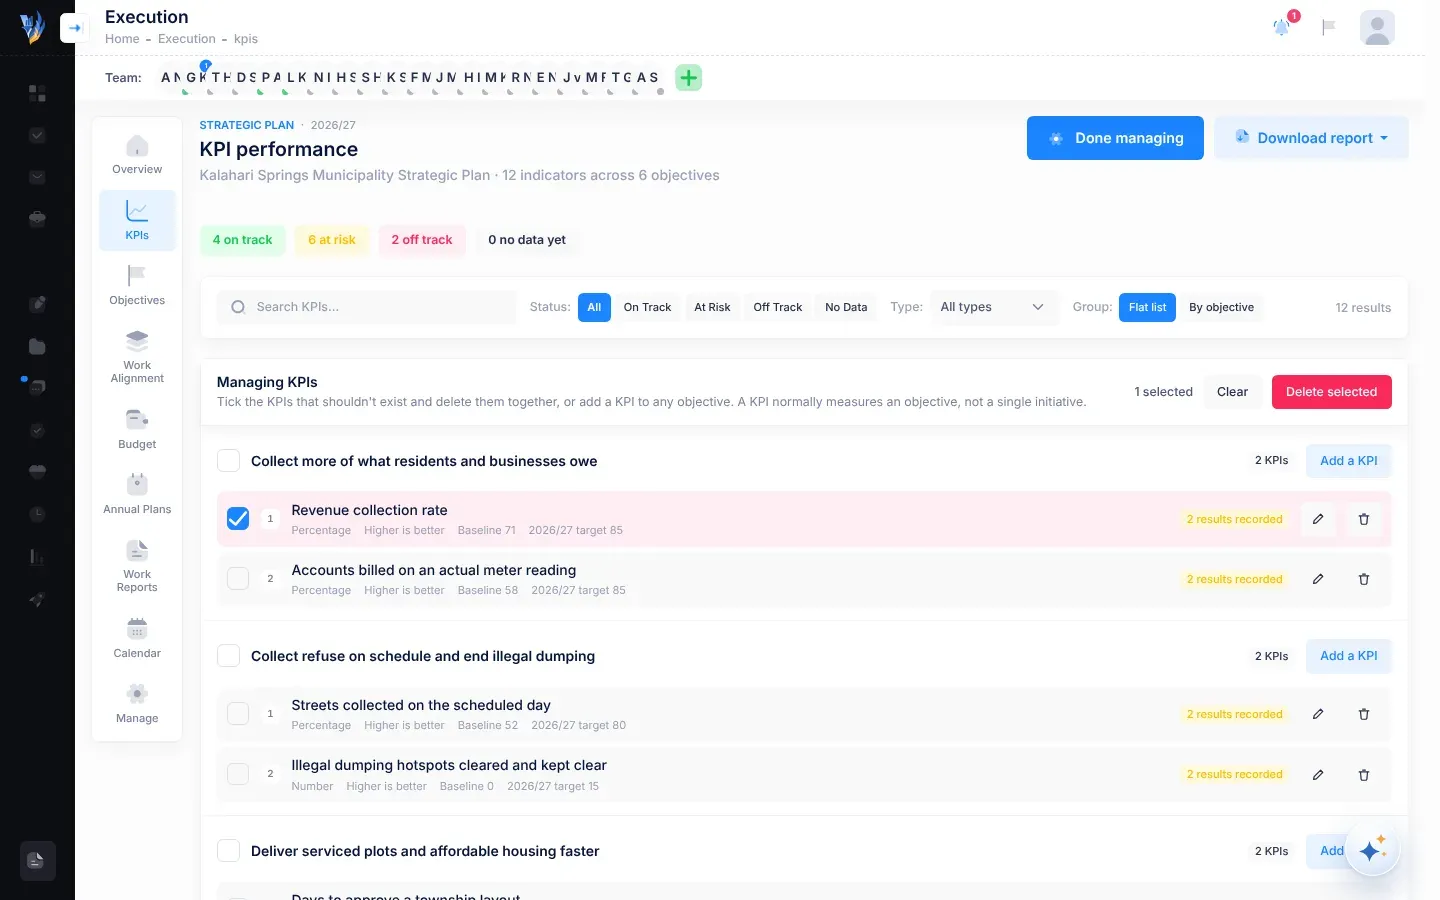Image resolution: width=1440 pixels, height=900 pixels.
Task: Add a team member with green plus
Action: pos(689,77)
